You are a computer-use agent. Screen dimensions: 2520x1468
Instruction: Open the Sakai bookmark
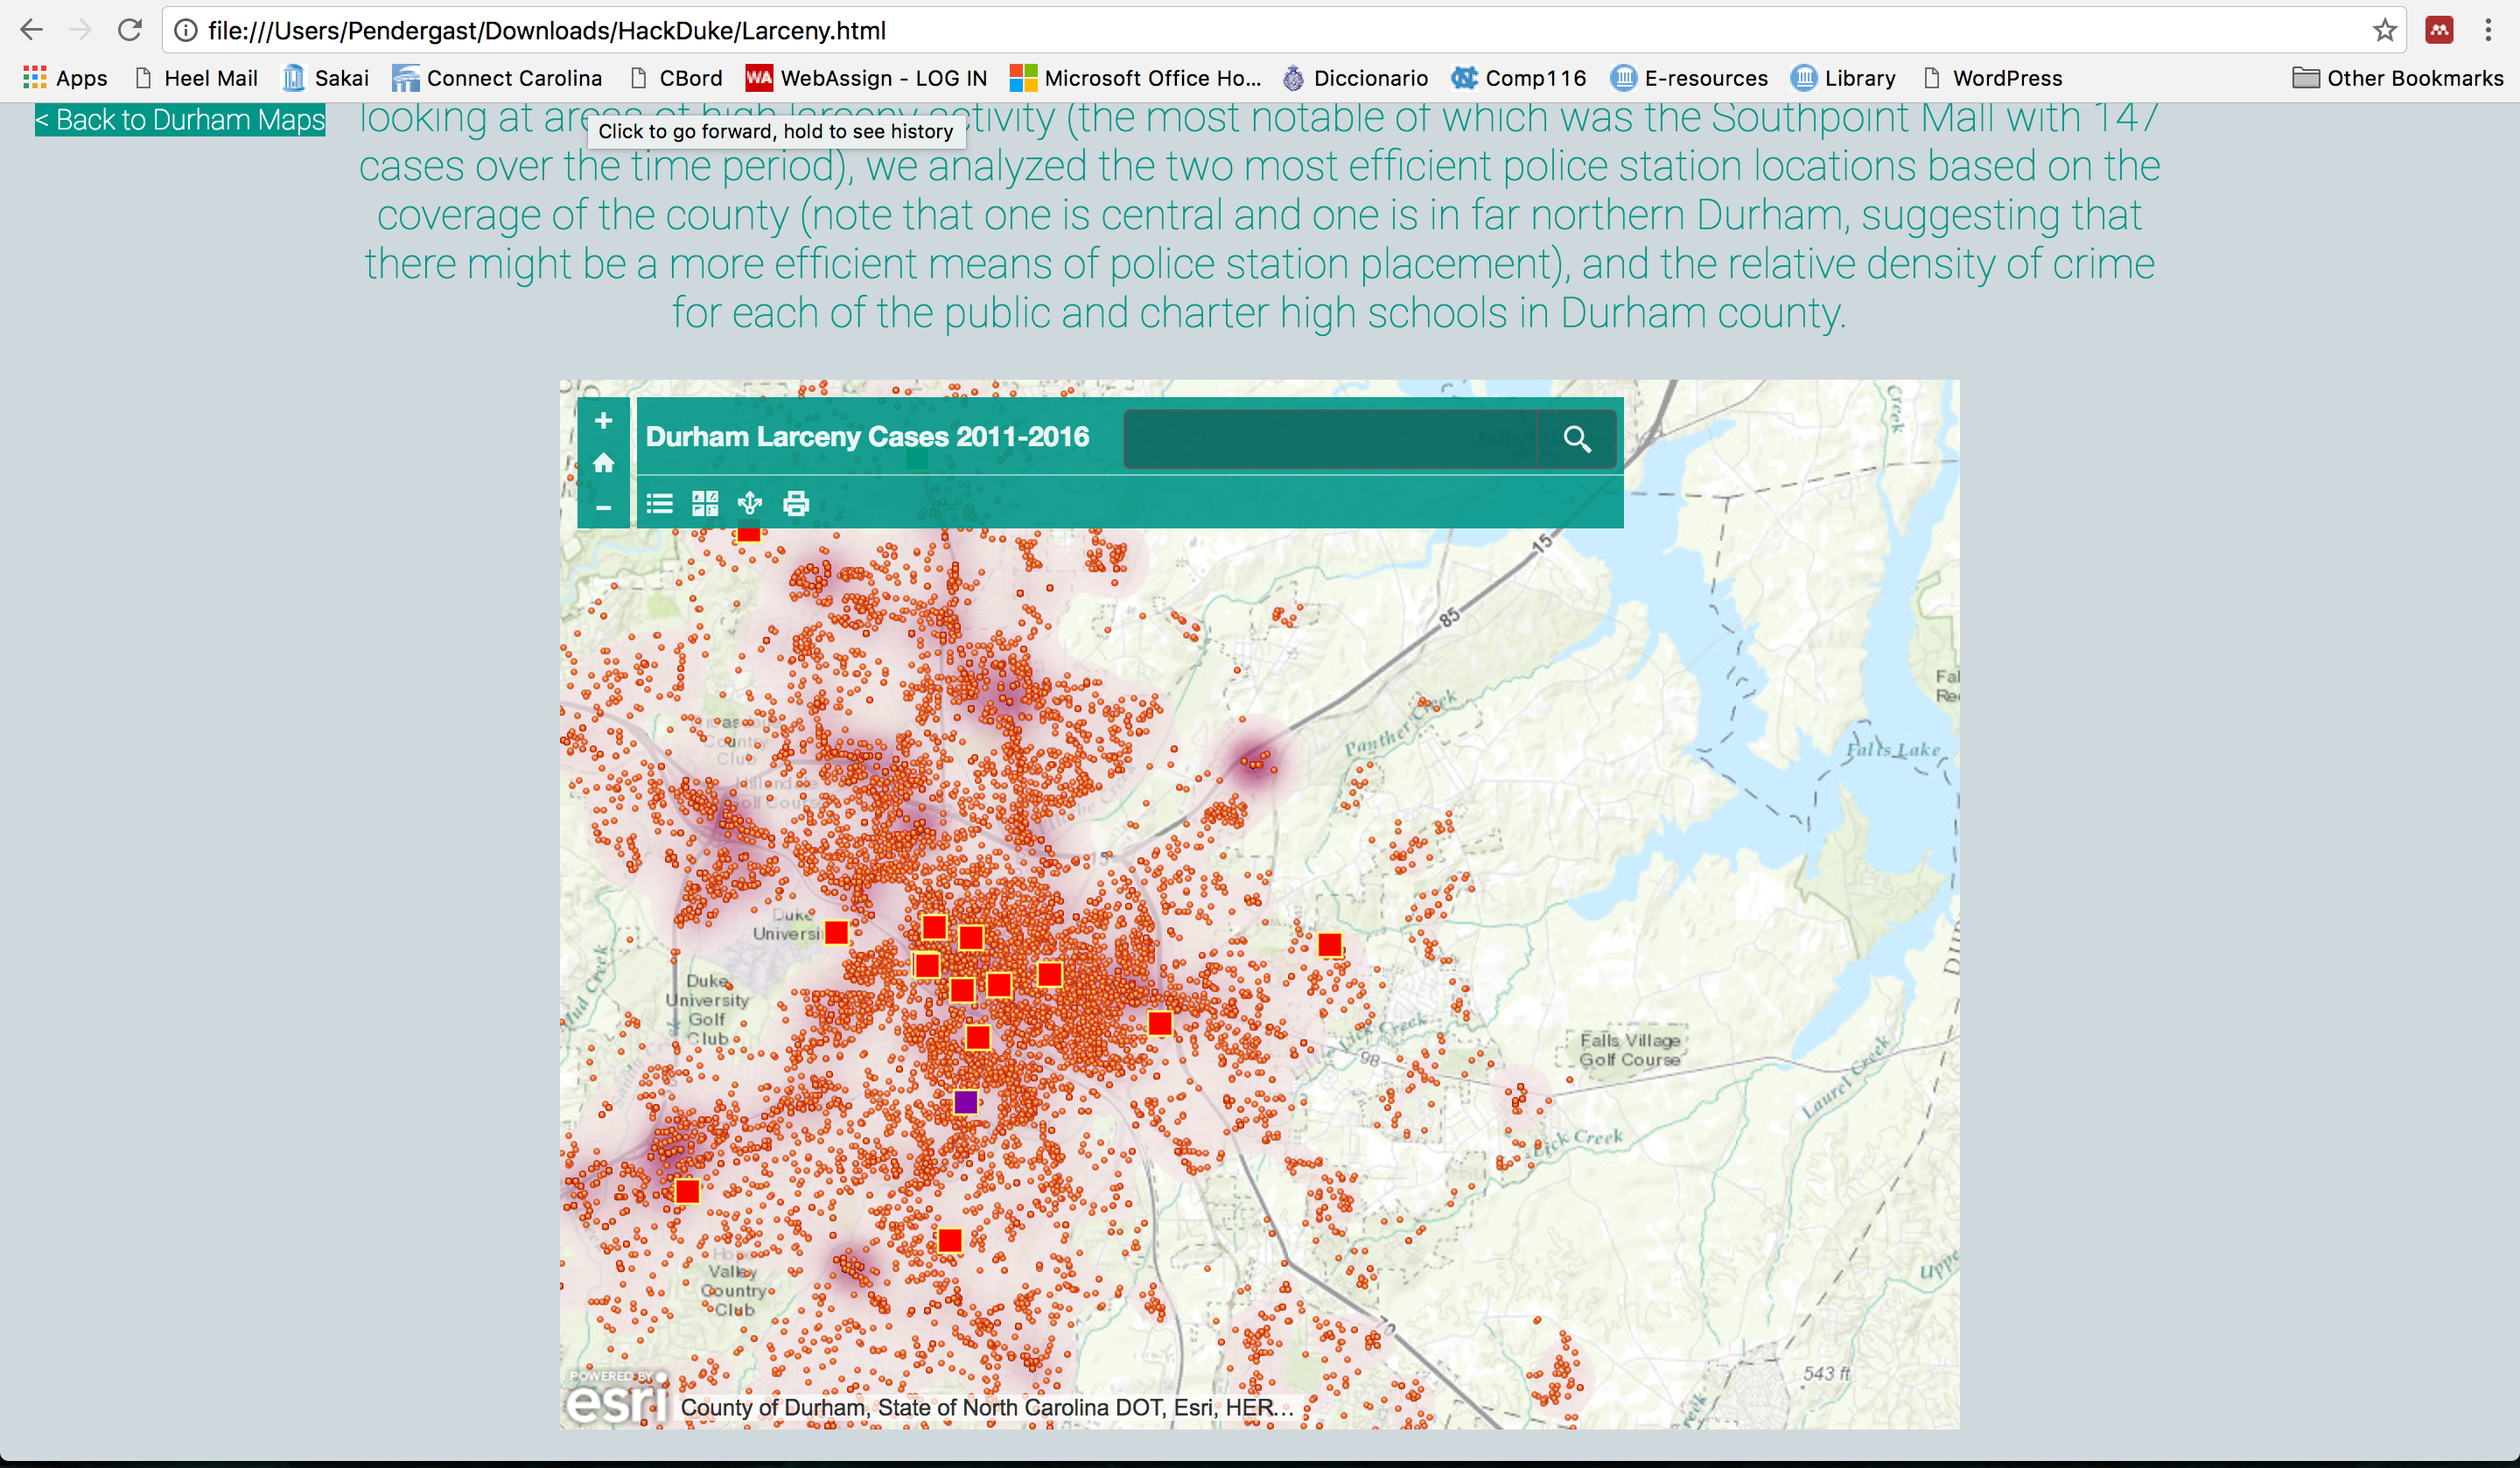click(326, 78)
